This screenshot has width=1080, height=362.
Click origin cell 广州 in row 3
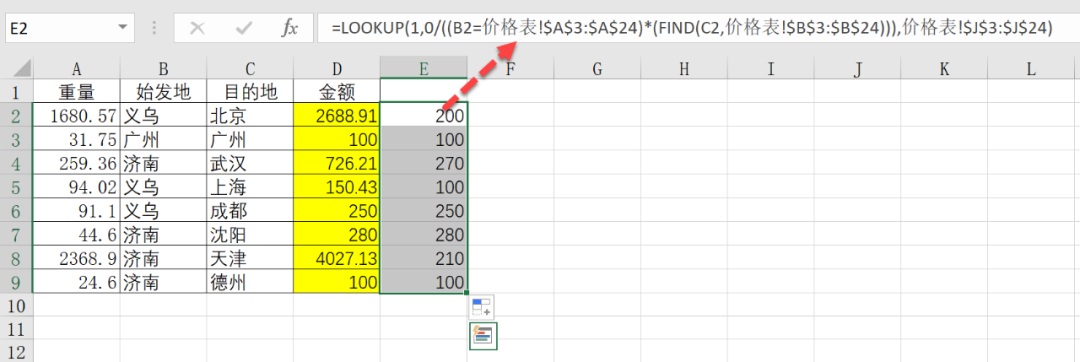pos(163,139)
